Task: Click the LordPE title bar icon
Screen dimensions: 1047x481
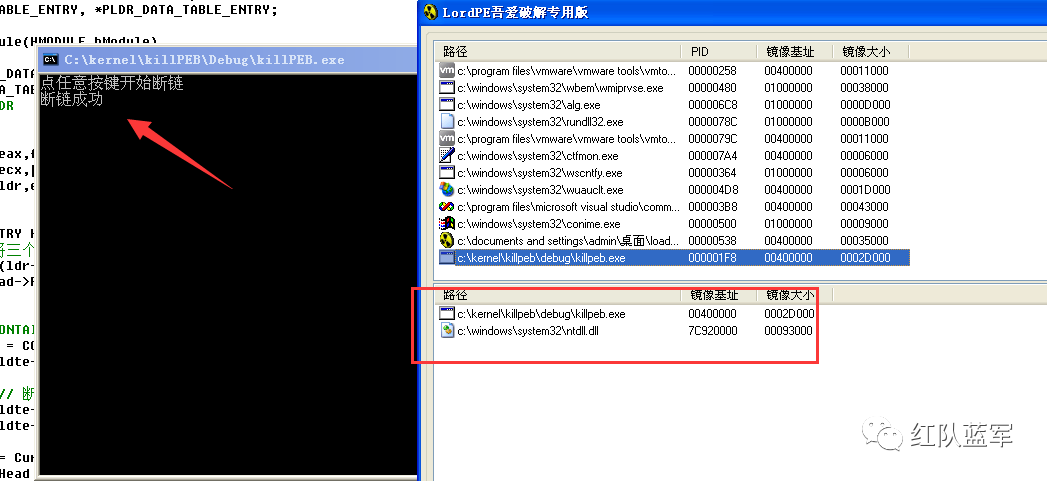Action: (x=431, y=12)
